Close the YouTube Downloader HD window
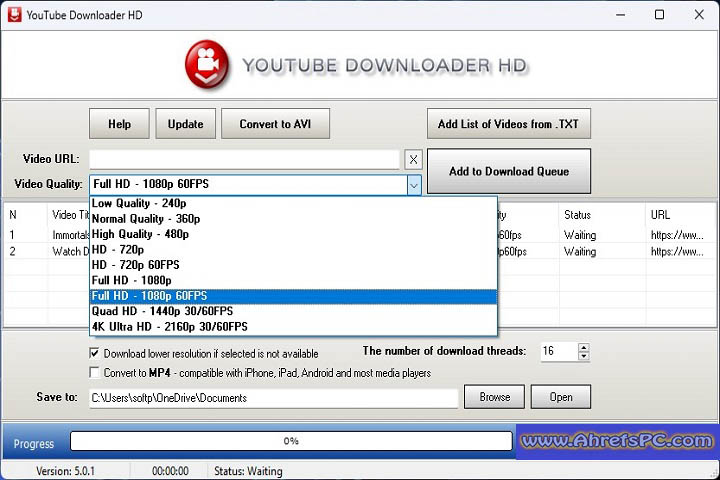 coord(699,15)
